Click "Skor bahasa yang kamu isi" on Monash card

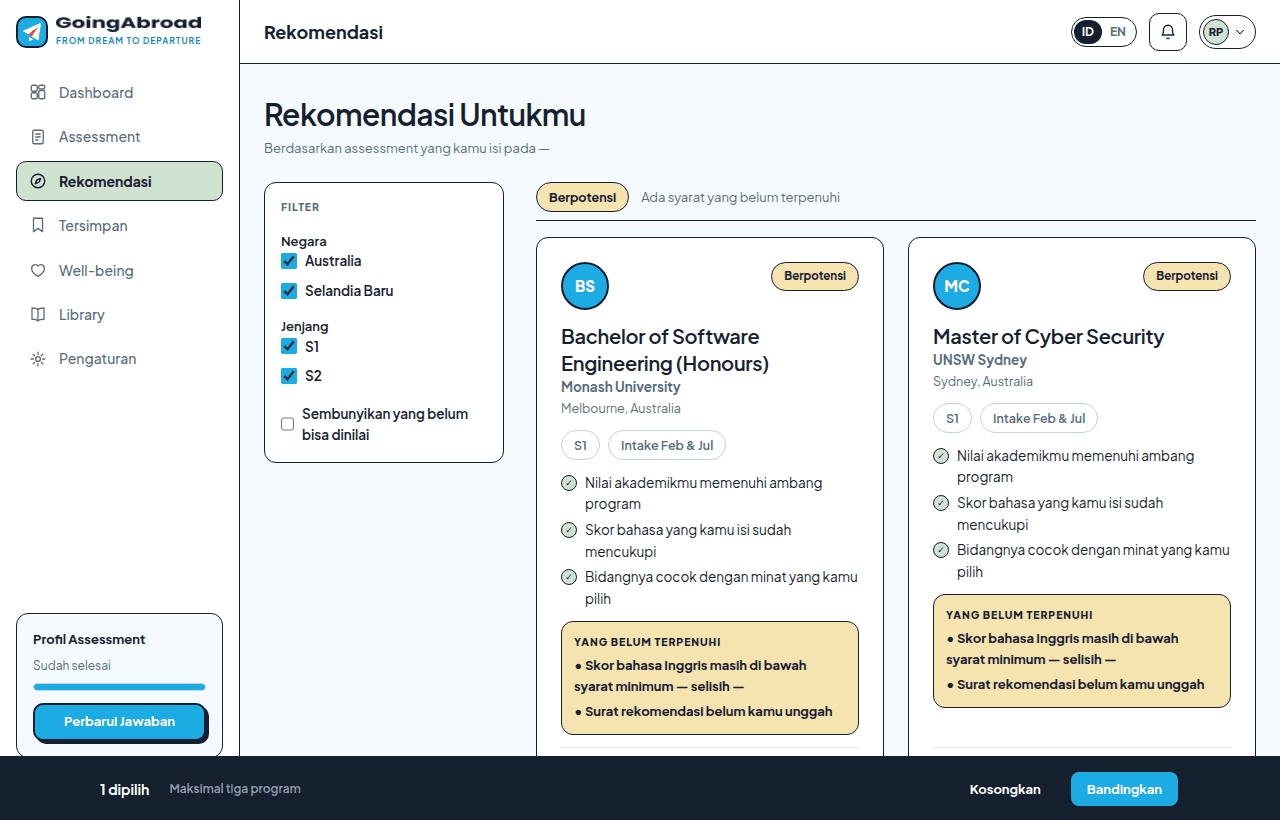pos(688,540)
